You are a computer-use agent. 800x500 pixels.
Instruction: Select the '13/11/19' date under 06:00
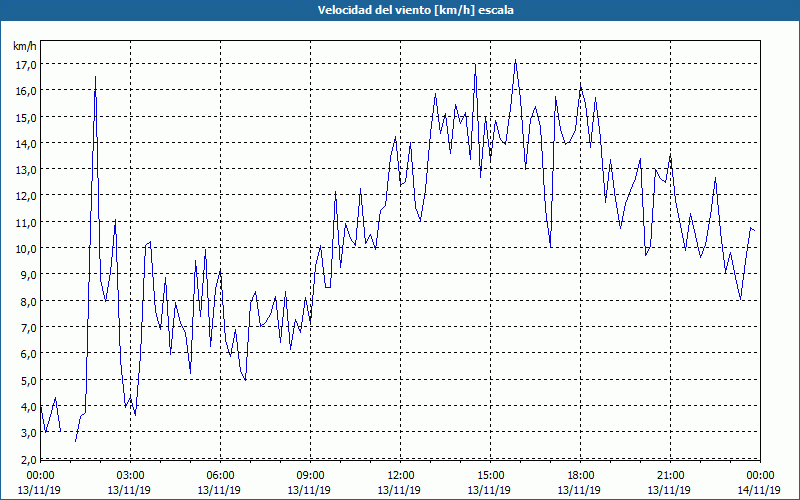[219, 490]
